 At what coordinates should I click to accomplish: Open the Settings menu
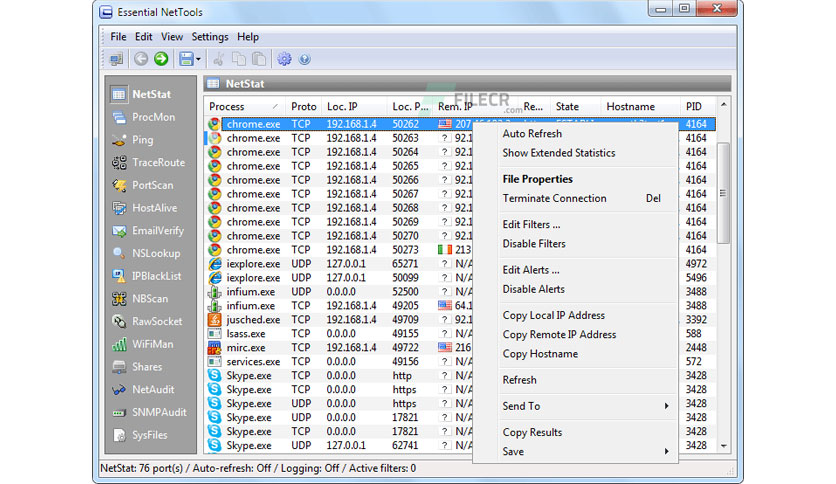tap(210, 37)
